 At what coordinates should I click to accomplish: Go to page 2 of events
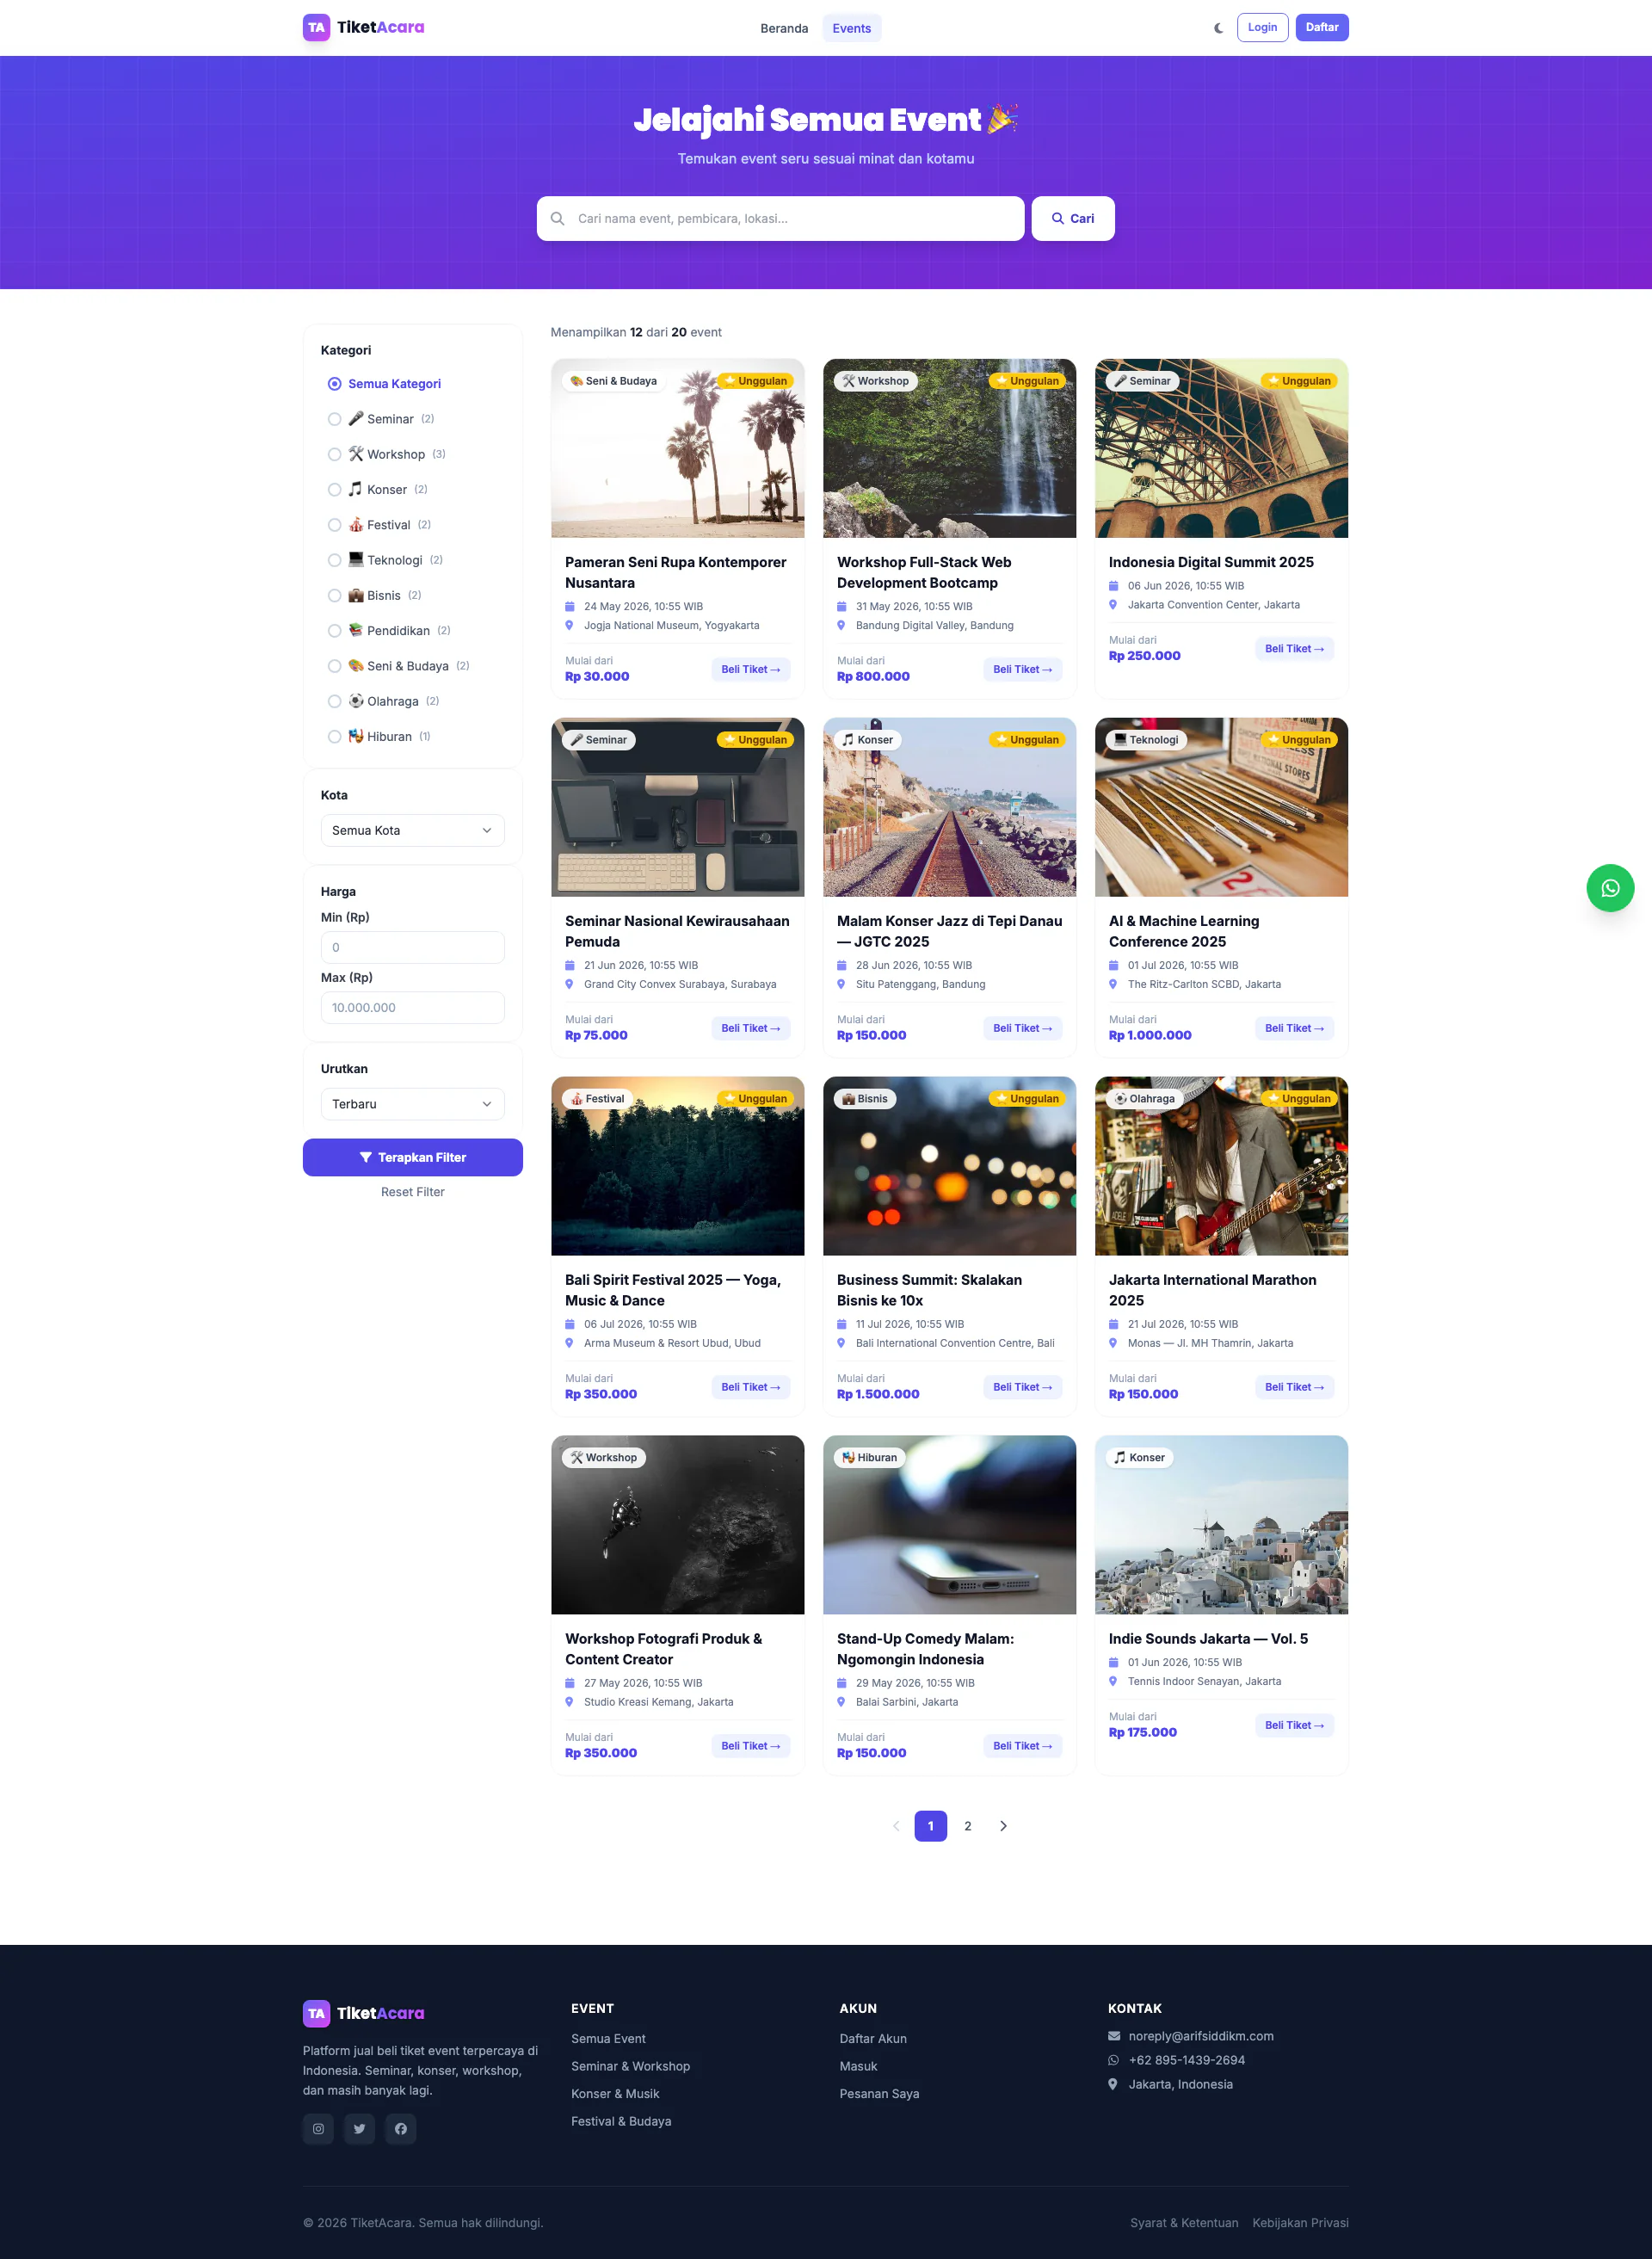tap(967, 1825)
